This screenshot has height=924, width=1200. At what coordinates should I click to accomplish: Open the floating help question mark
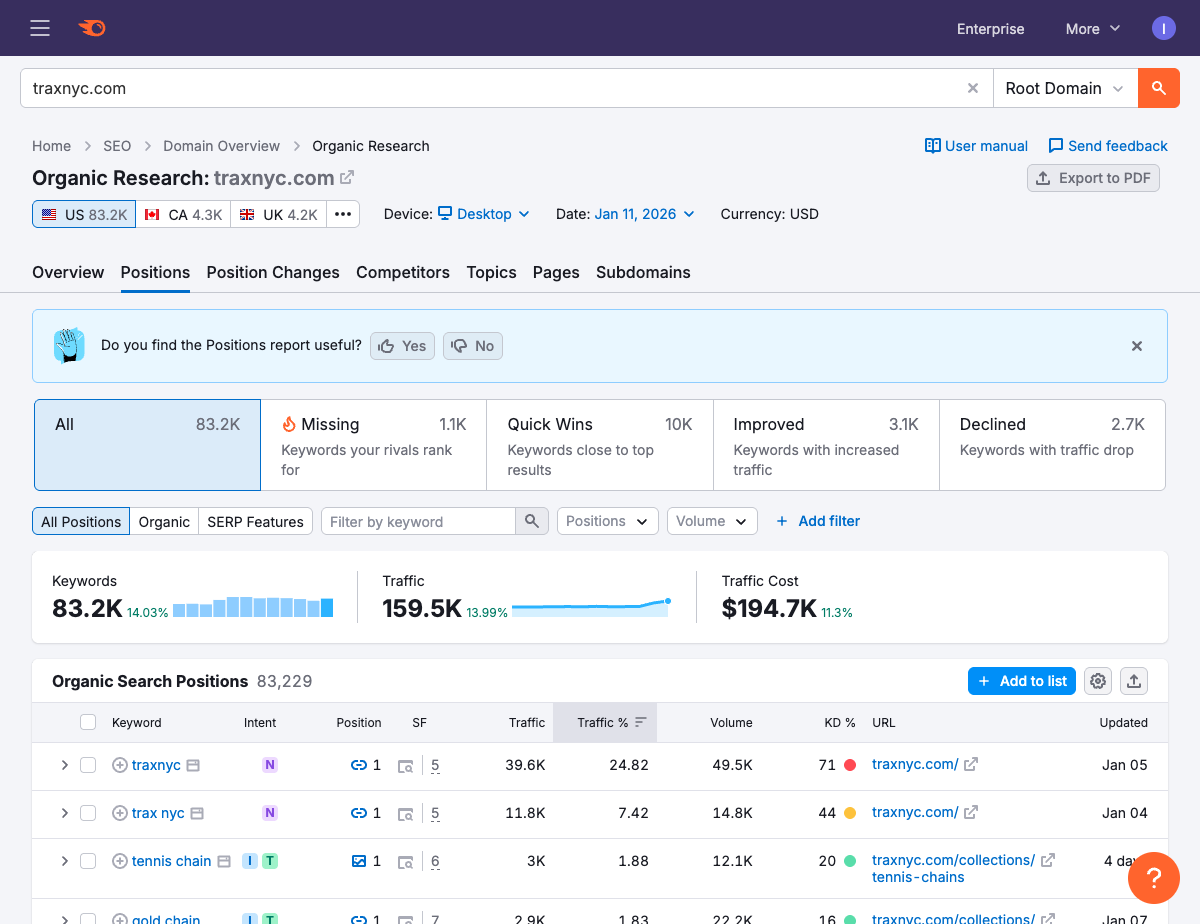[x=1154, y=878]
